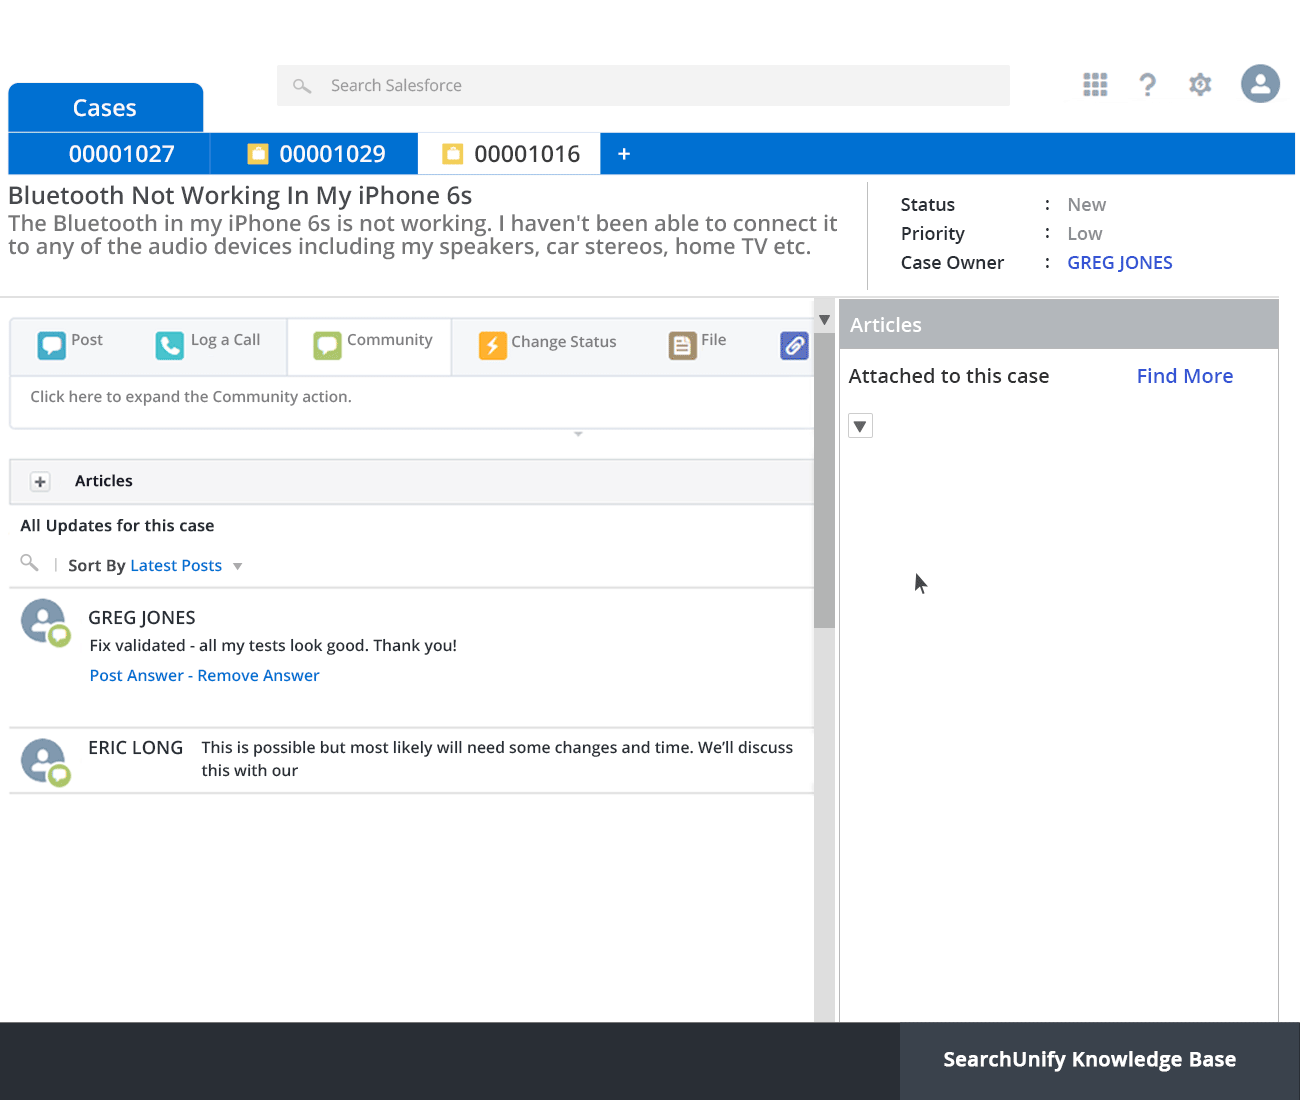
Task: Select case tab 00001016
Action: point(509,154)
